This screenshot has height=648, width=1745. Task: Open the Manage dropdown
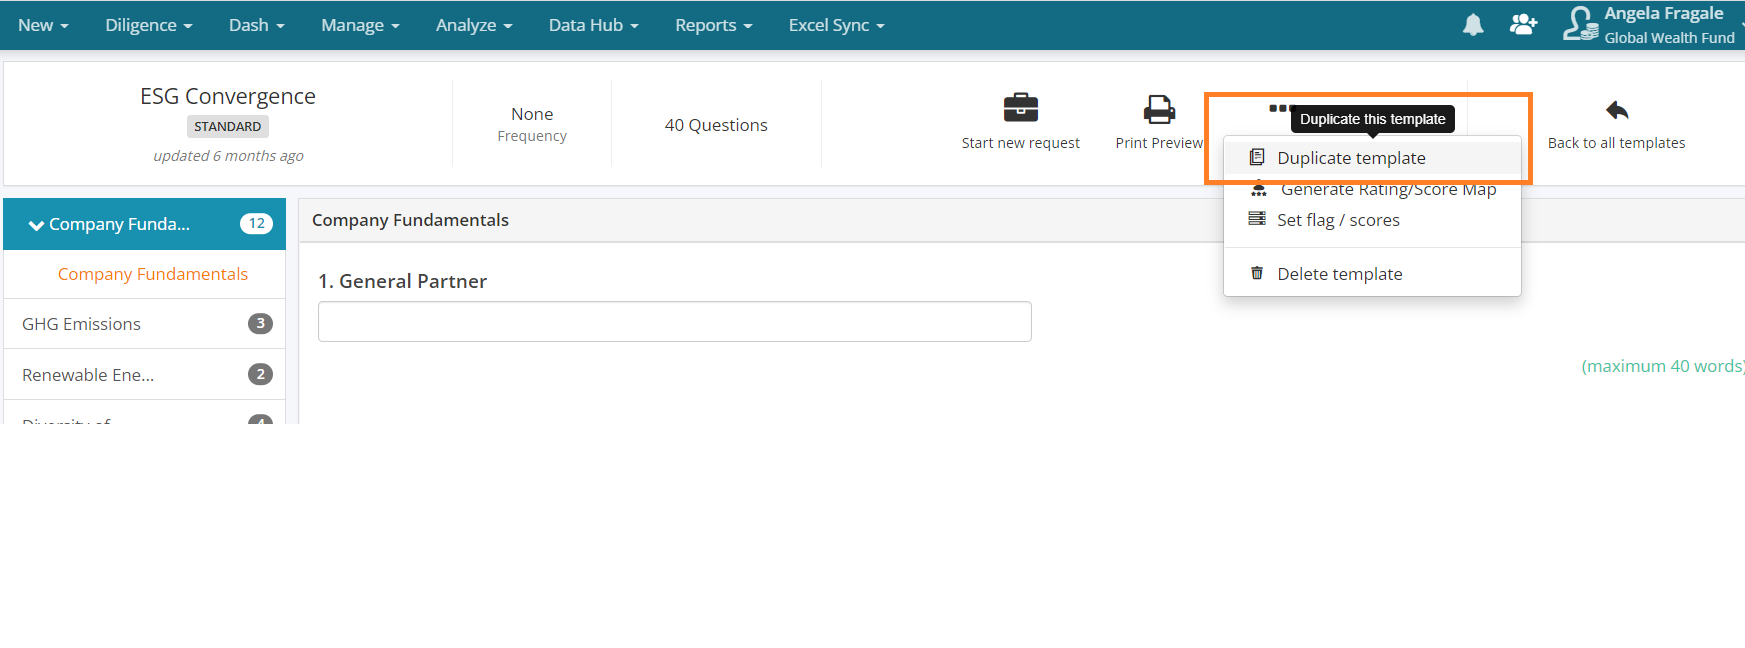point(360,25)
